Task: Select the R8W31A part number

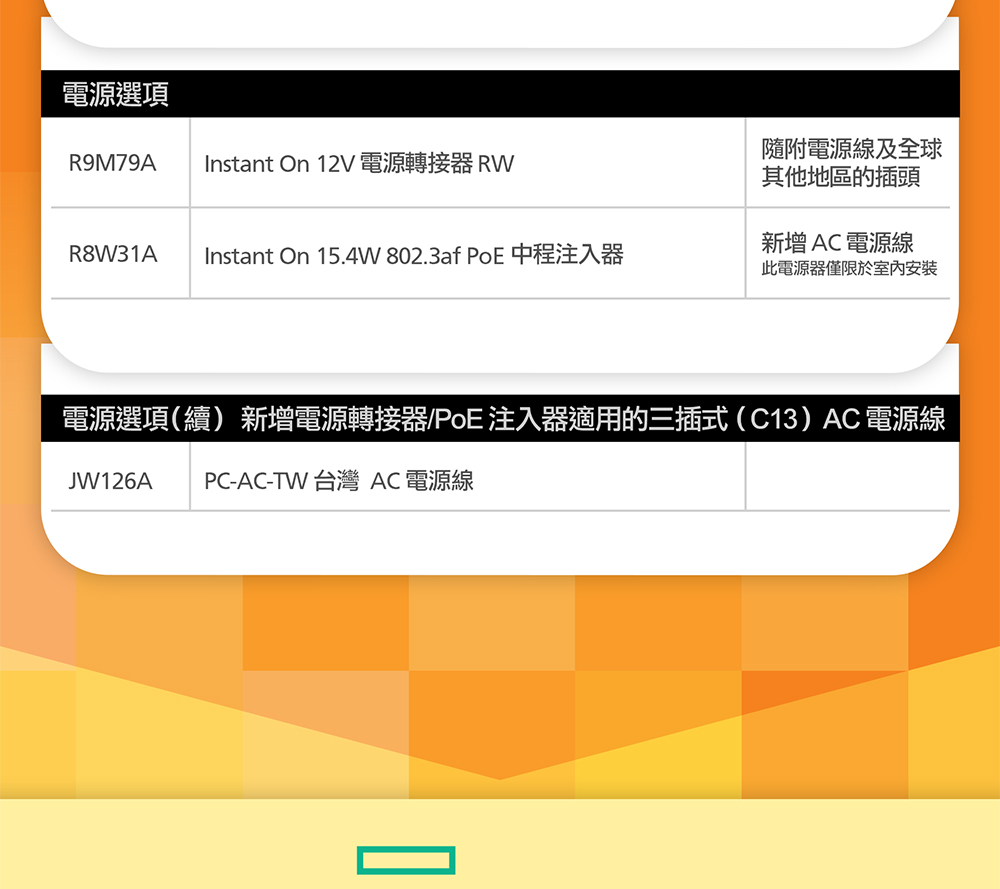Action: (112, 255)
